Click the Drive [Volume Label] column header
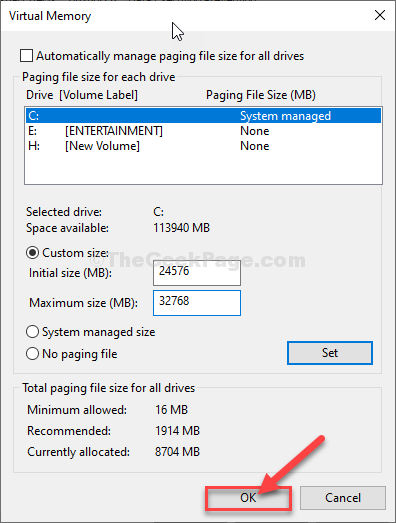 click(82, 95)
